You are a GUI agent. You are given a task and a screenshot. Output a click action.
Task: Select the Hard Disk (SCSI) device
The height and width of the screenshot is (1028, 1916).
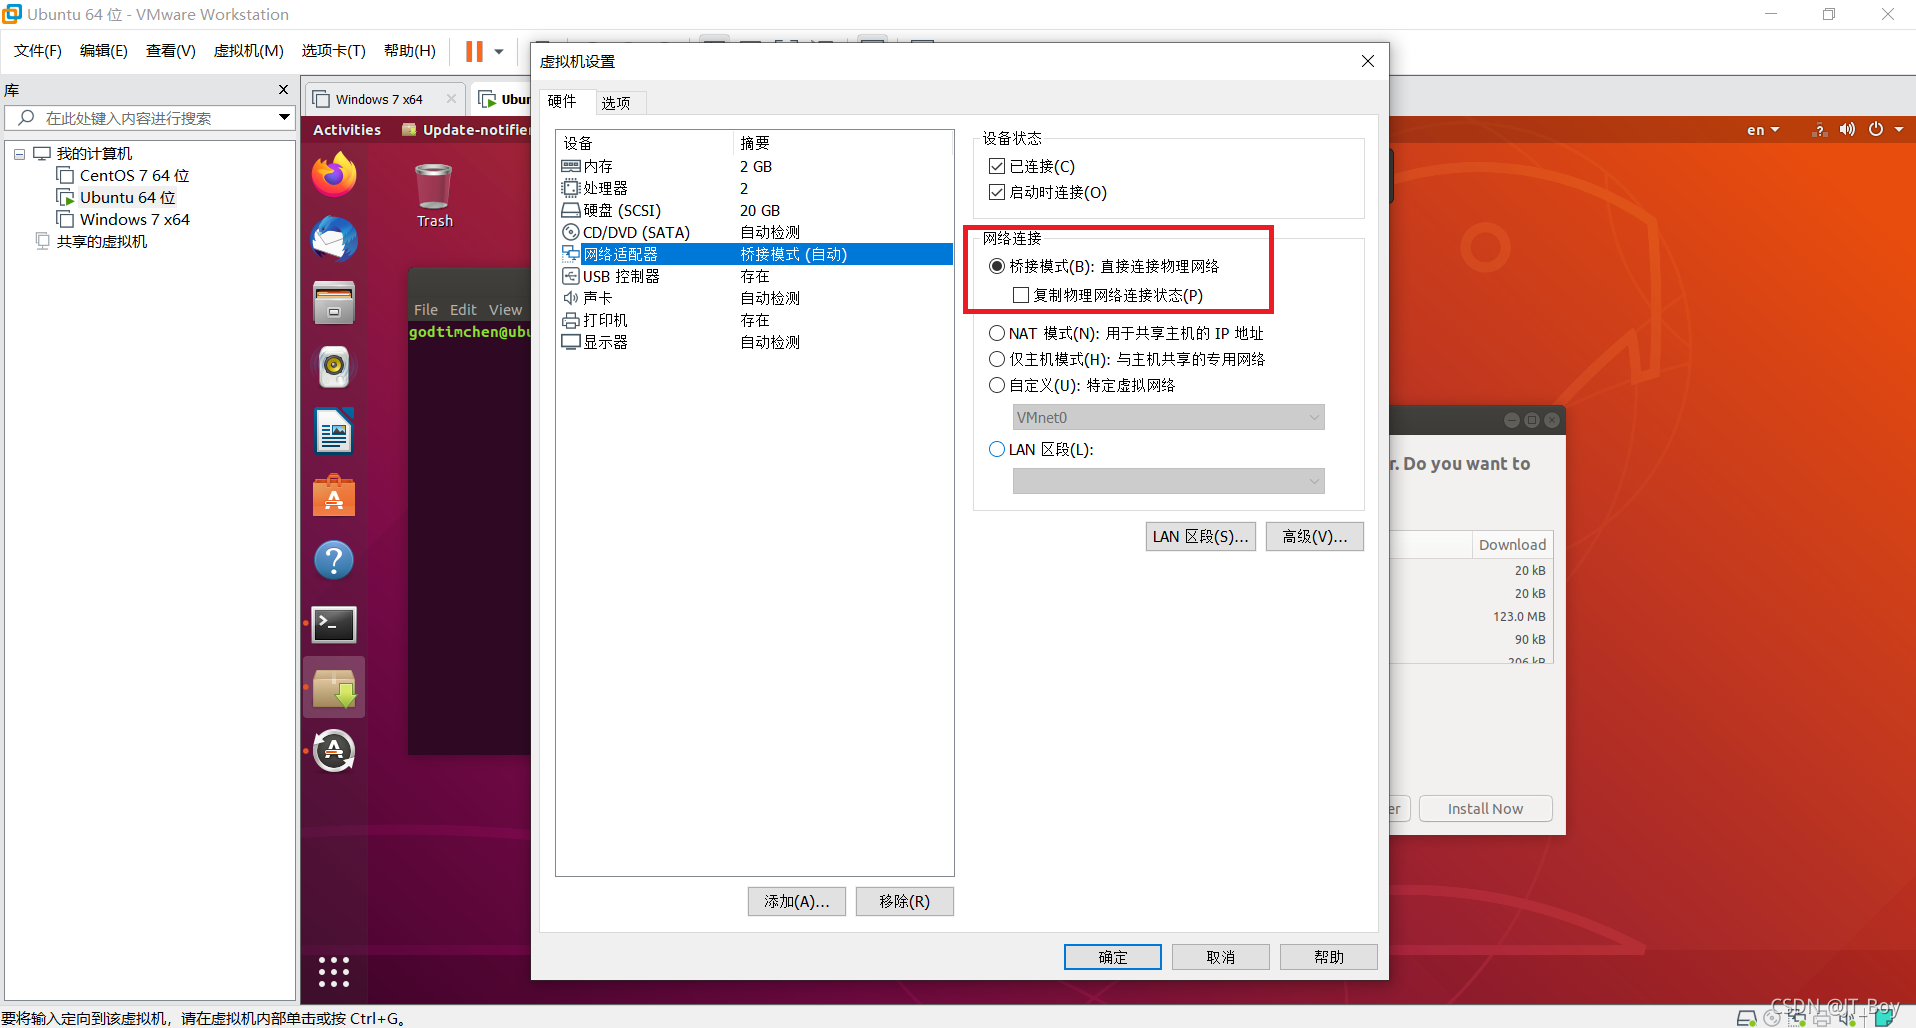[x=754, y=210]
